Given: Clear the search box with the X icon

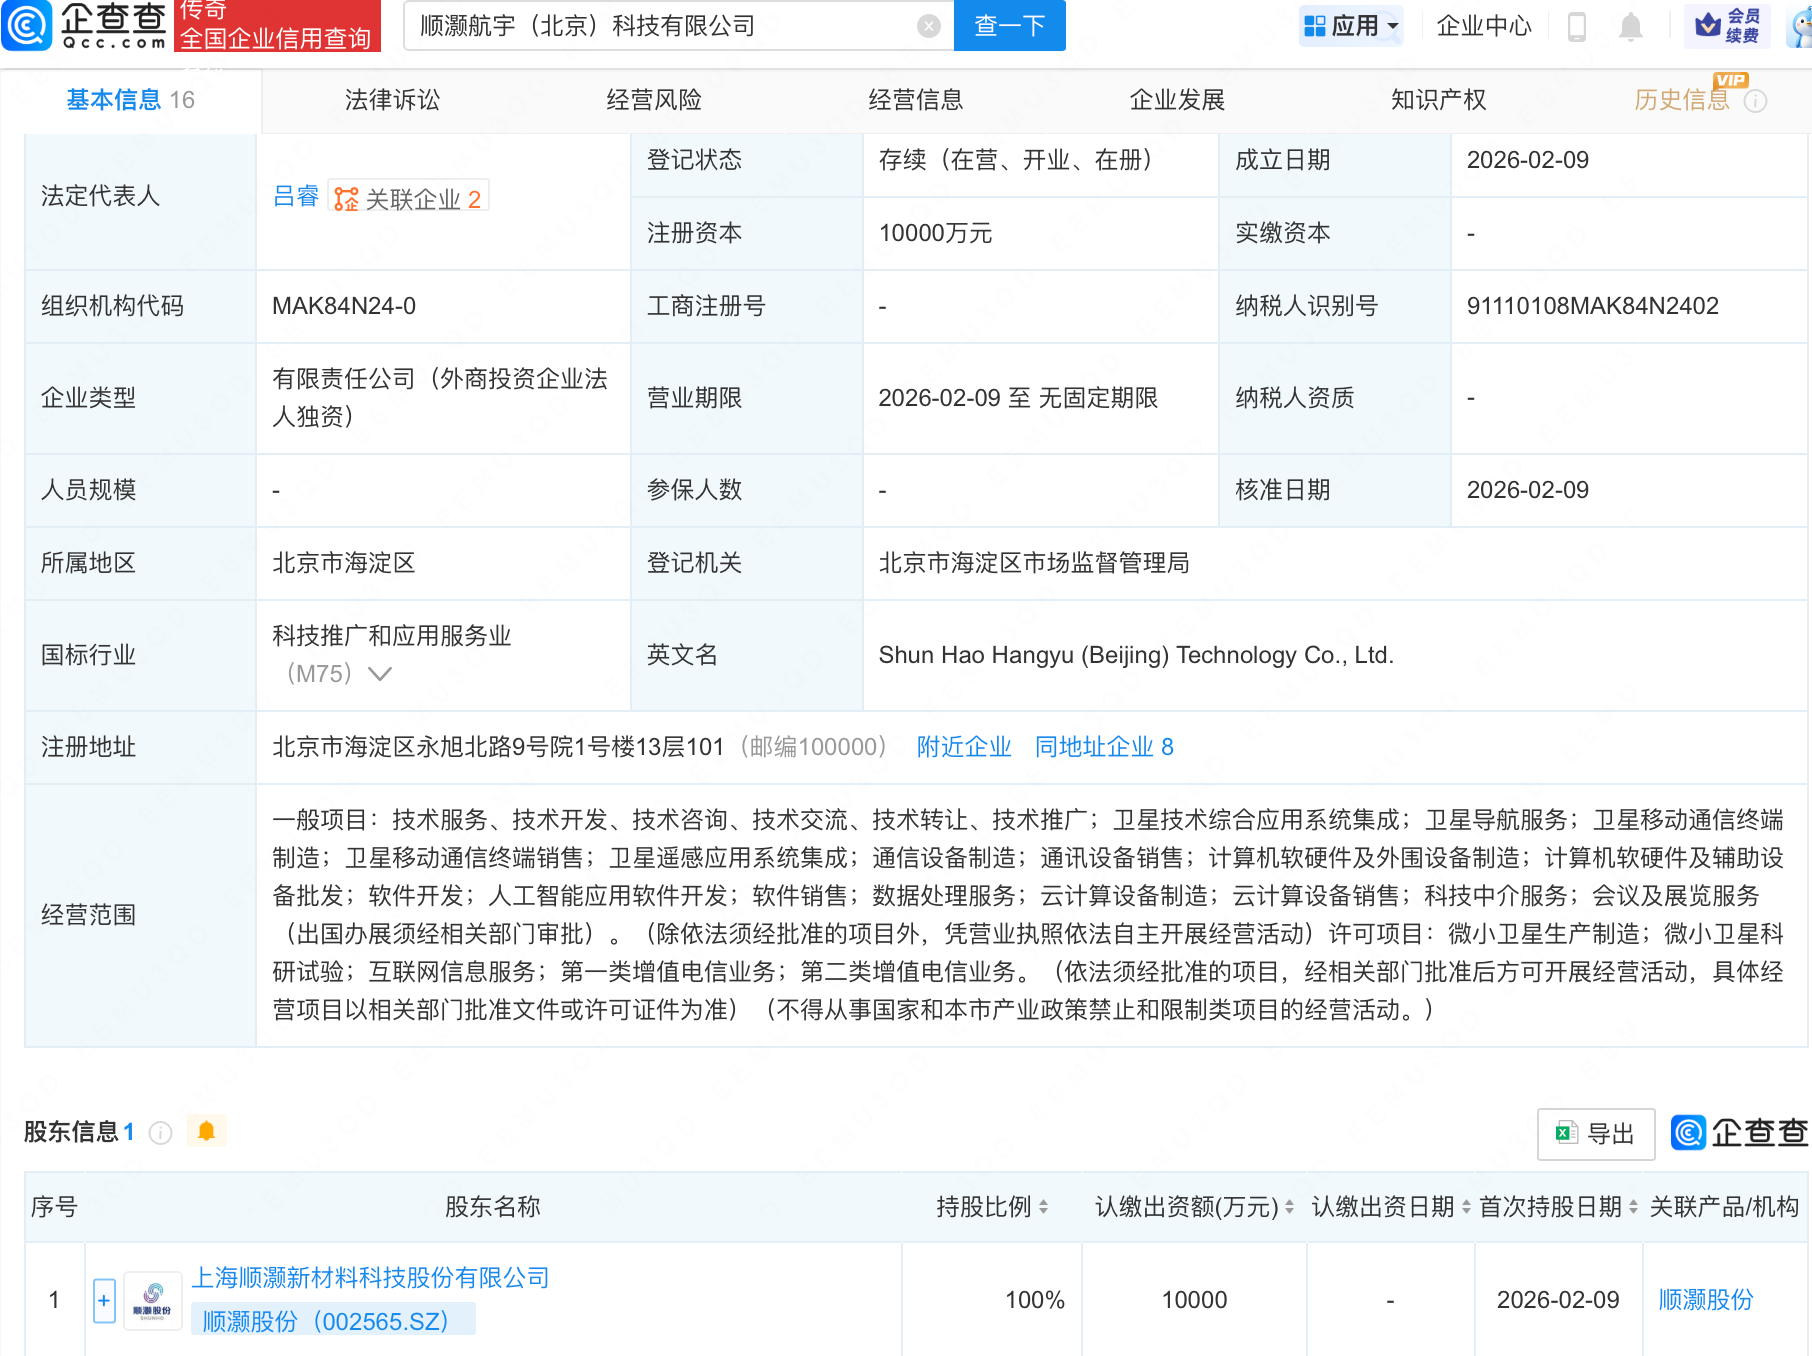Looking at the screenshot, I should (x=929, y=26).
